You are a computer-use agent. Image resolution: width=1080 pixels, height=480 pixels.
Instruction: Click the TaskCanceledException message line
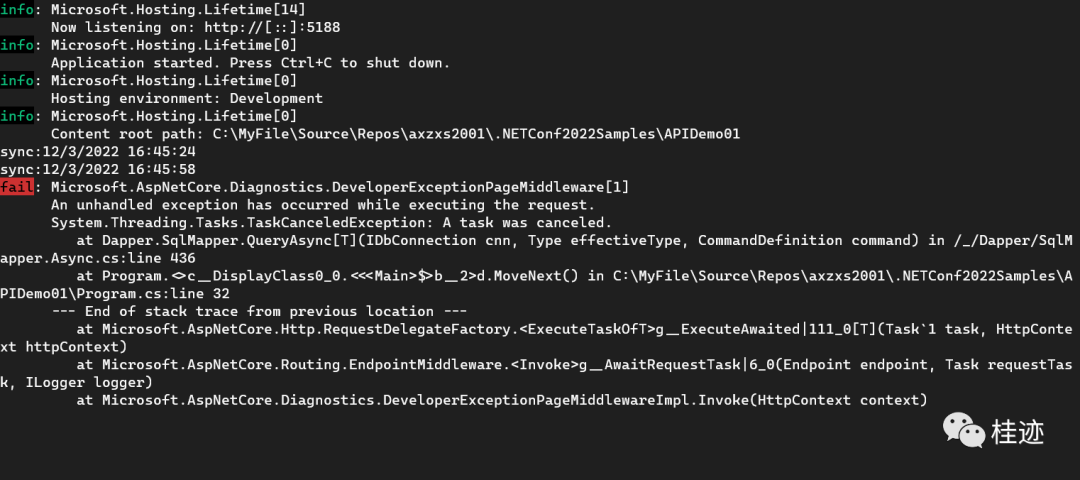(331, 223)
